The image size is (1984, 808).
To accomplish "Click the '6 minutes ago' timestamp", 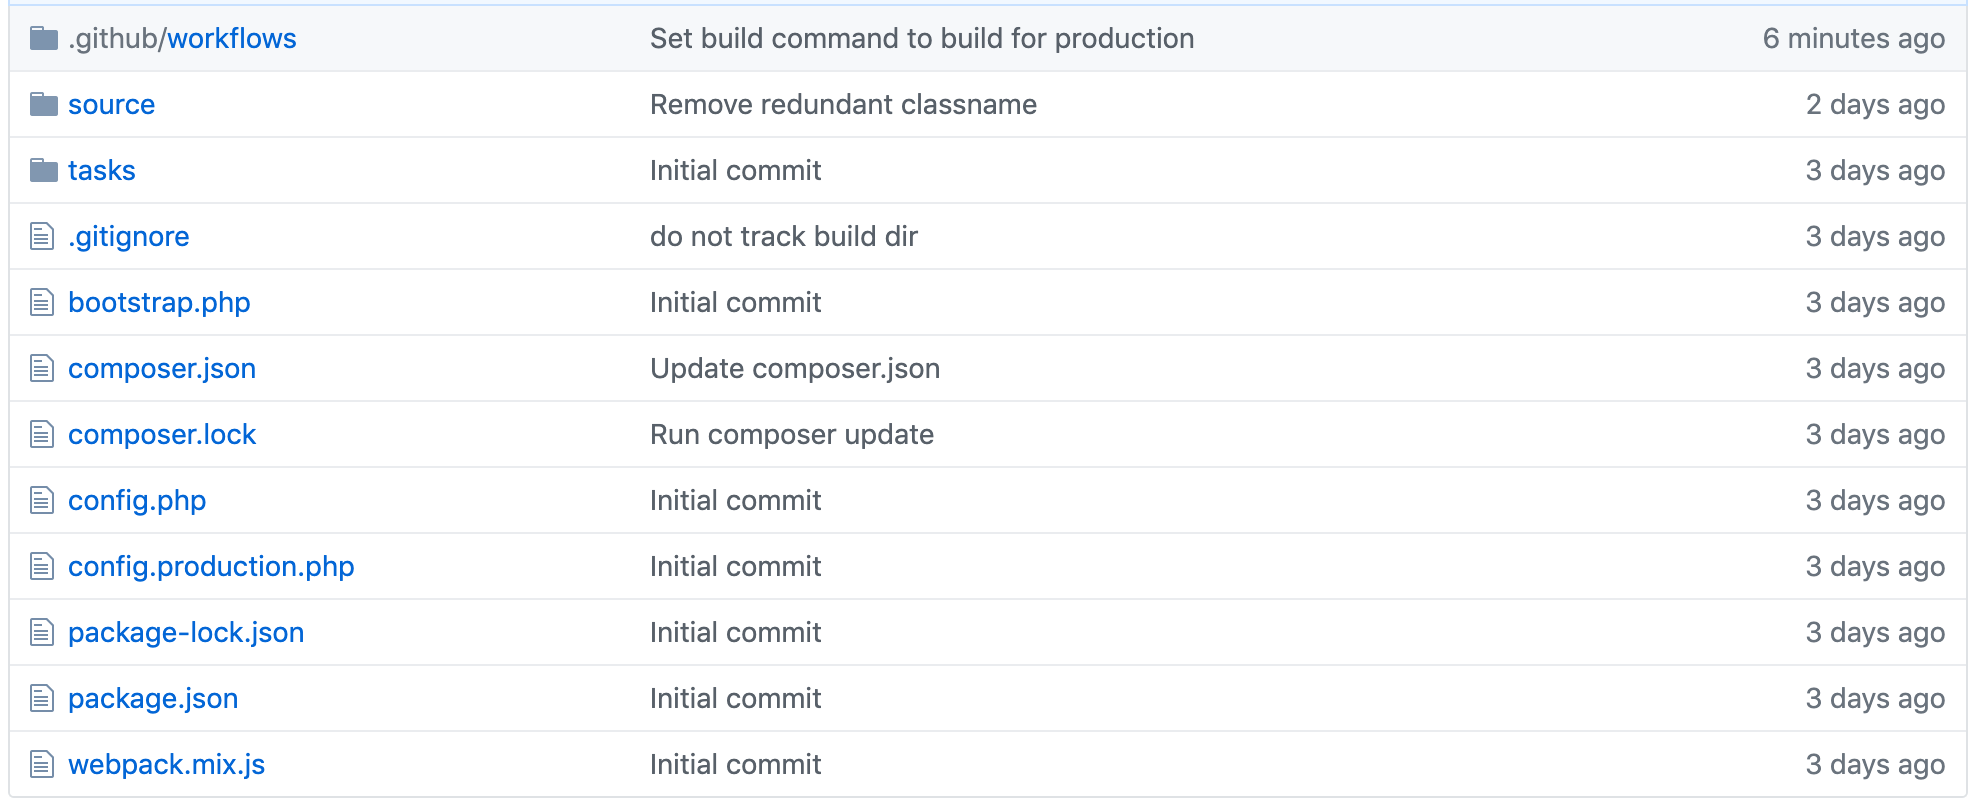I will [x=1853, y=39].
